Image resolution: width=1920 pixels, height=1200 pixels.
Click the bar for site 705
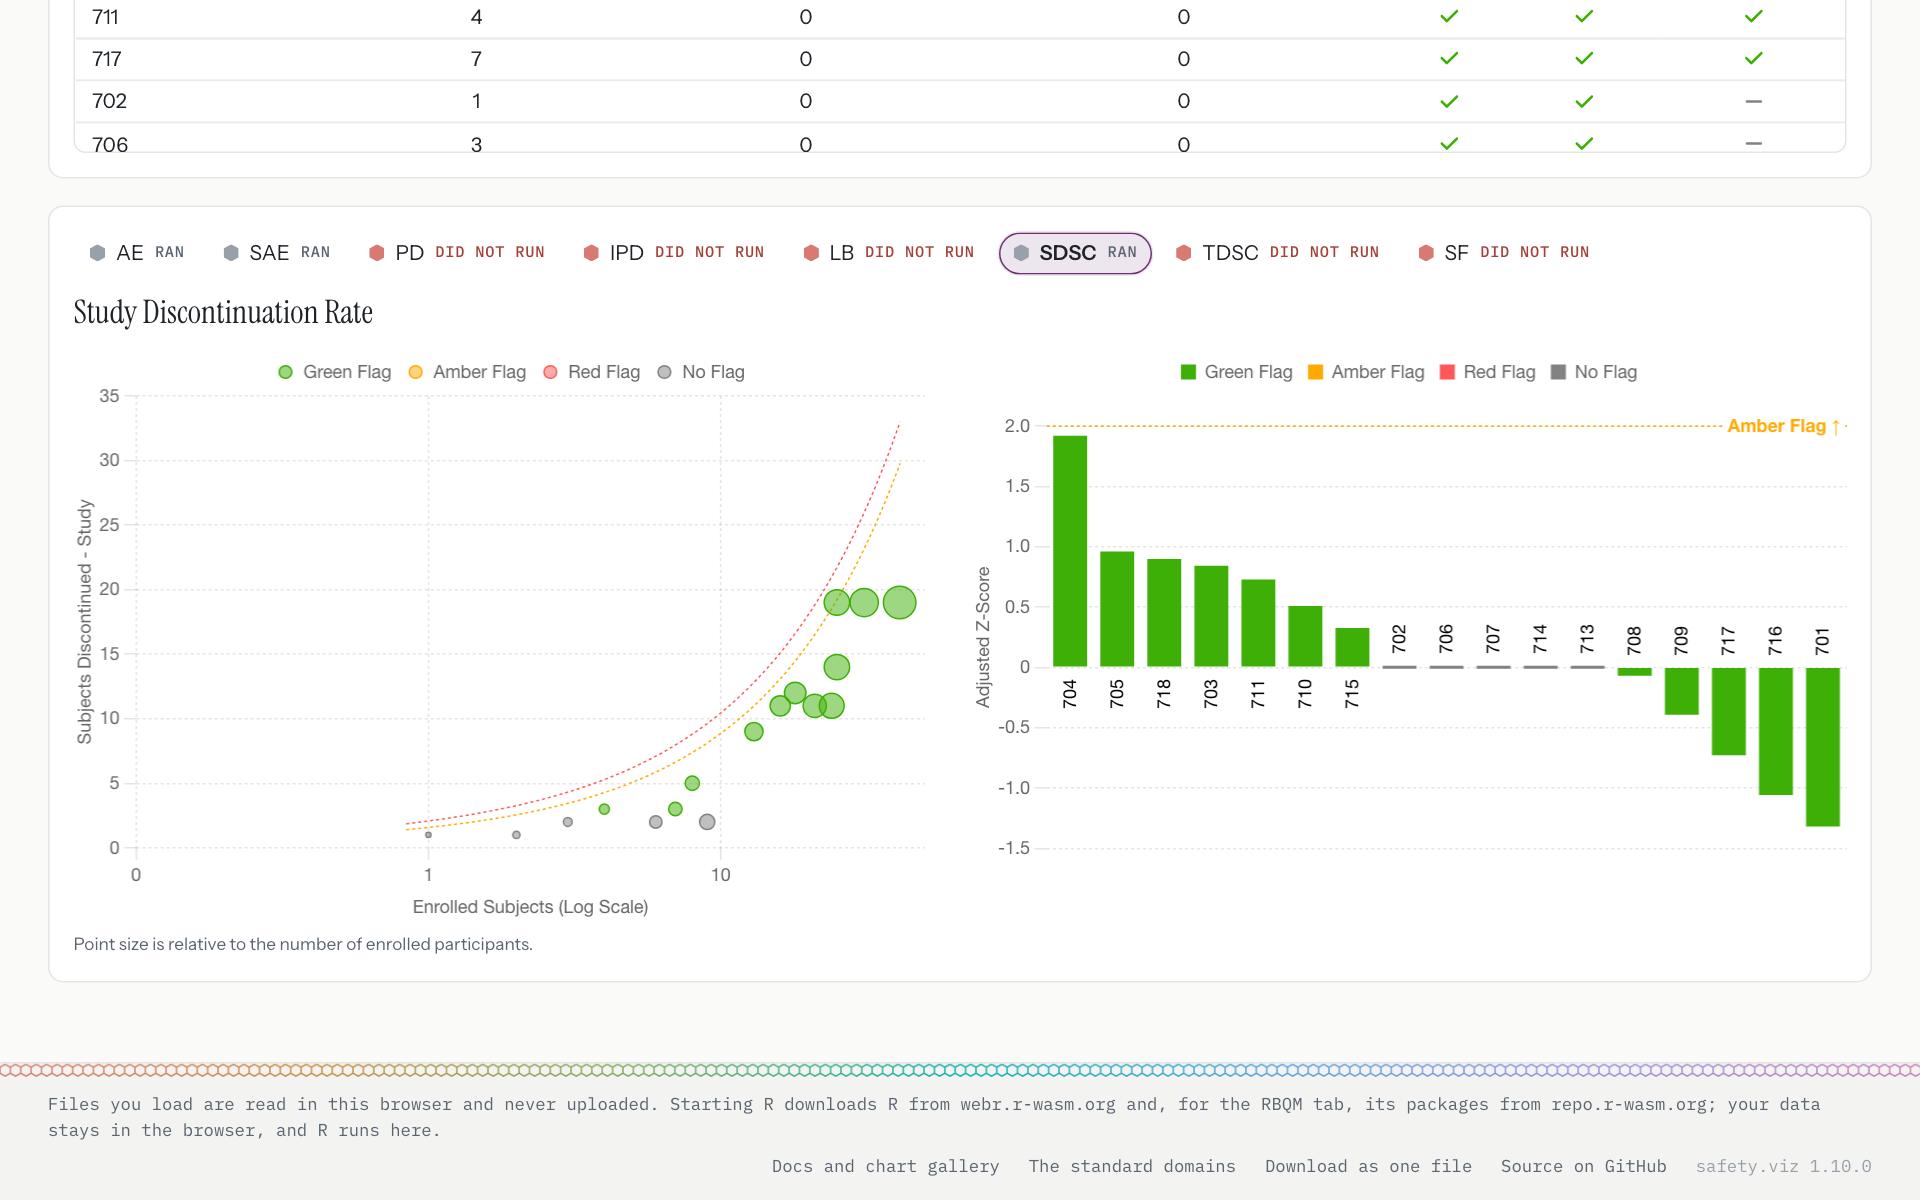(x=1117, y=609)
